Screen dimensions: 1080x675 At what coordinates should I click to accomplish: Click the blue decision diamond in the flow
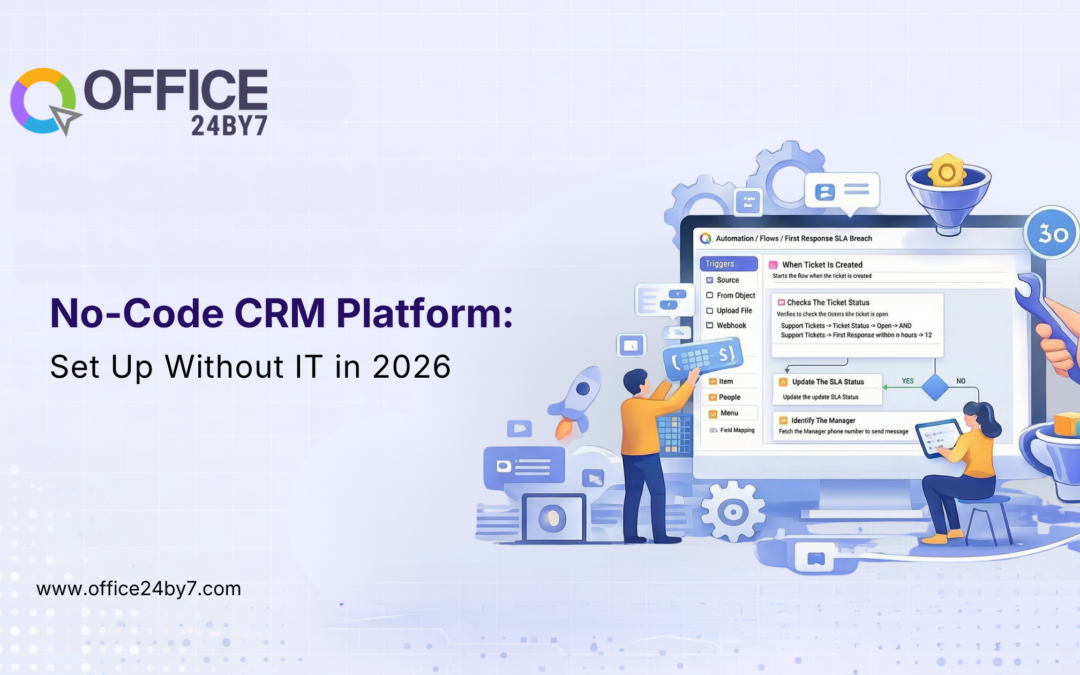934,386
